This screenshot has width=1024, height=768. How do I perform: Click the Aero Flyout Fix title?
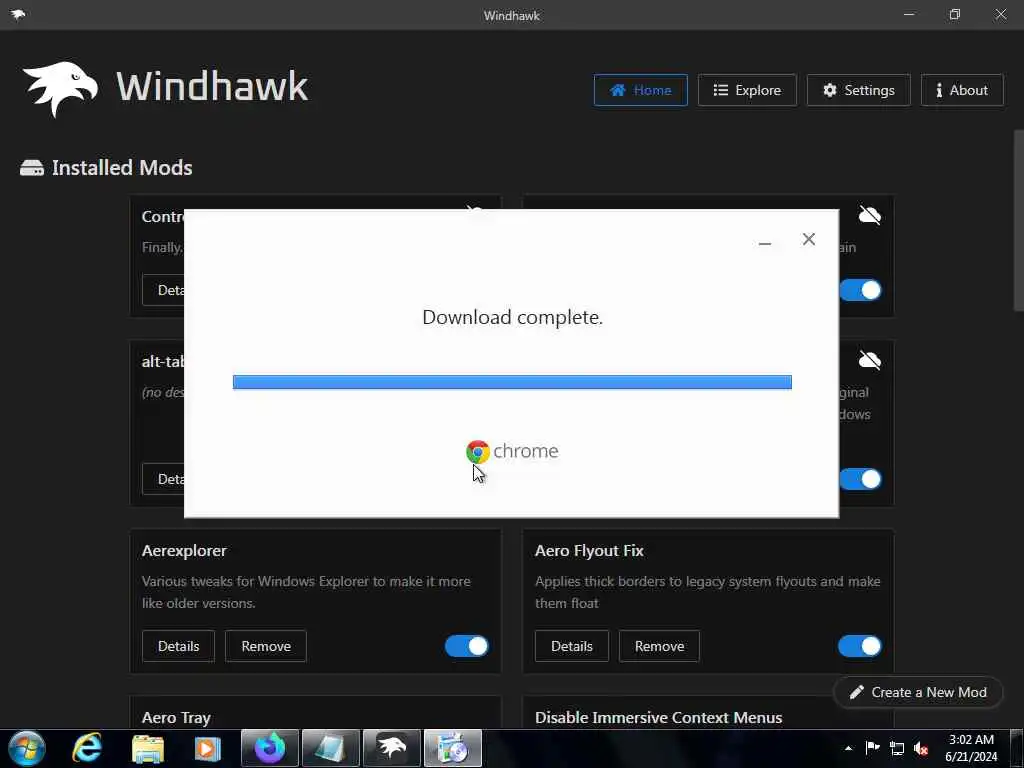[589, 551]
